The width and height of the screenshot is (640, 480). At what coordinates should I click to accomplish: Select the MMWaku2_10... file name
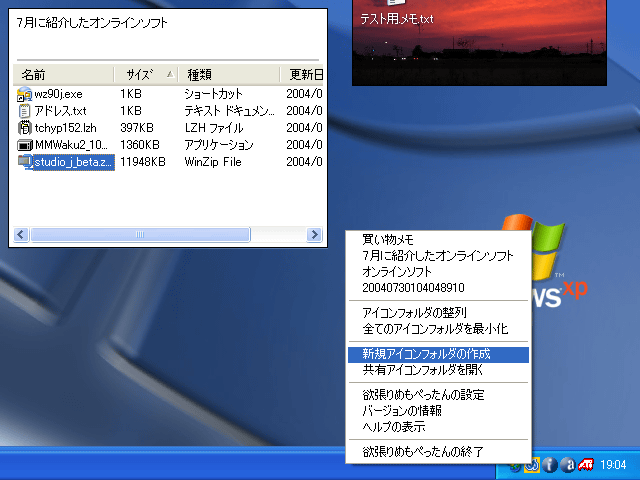71,145
